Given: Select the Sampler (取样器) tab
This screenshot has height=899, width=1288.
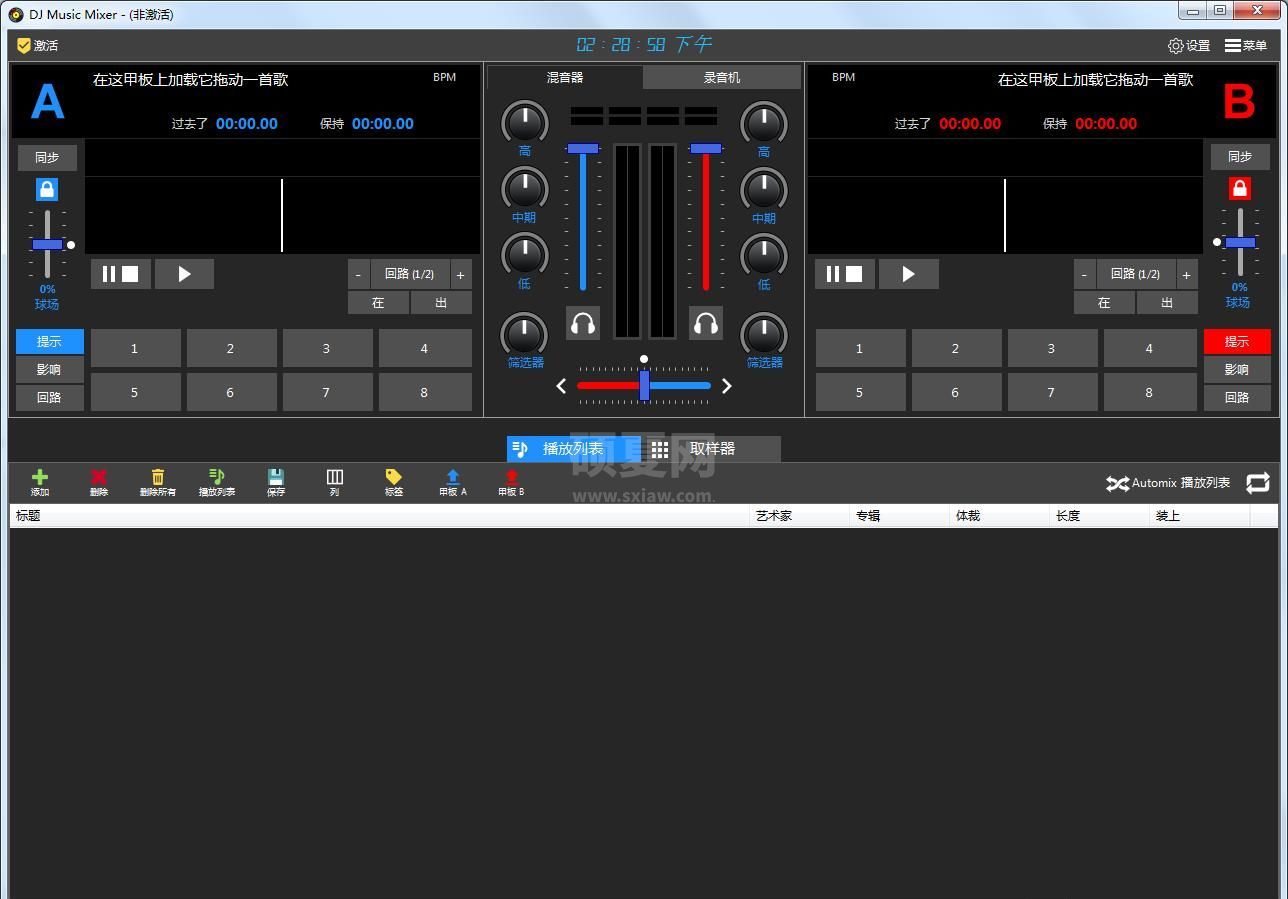Looking at the screenshot, I should pos(712,449).
